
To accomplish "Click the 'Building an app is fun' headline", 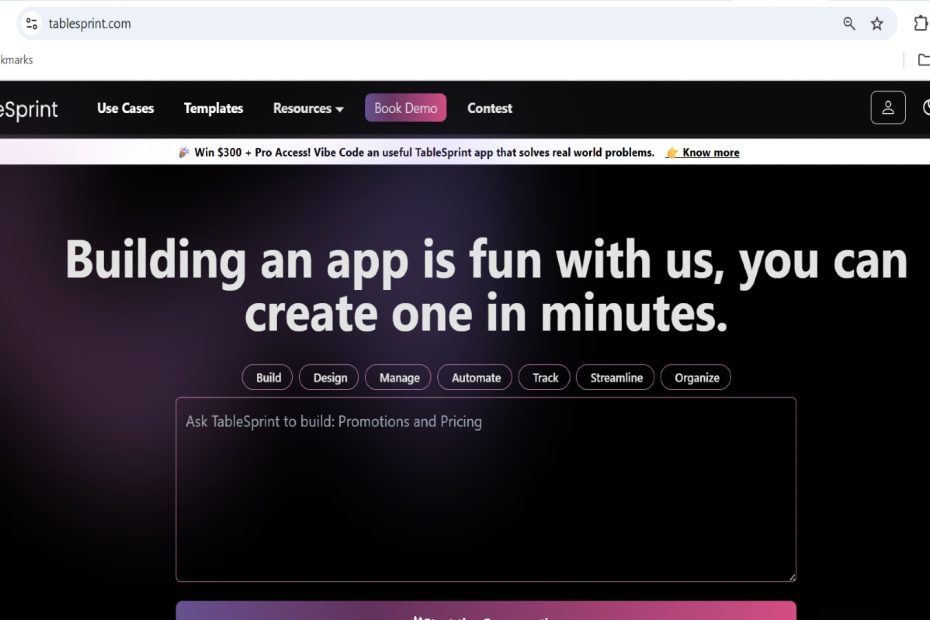I will 486,286.
